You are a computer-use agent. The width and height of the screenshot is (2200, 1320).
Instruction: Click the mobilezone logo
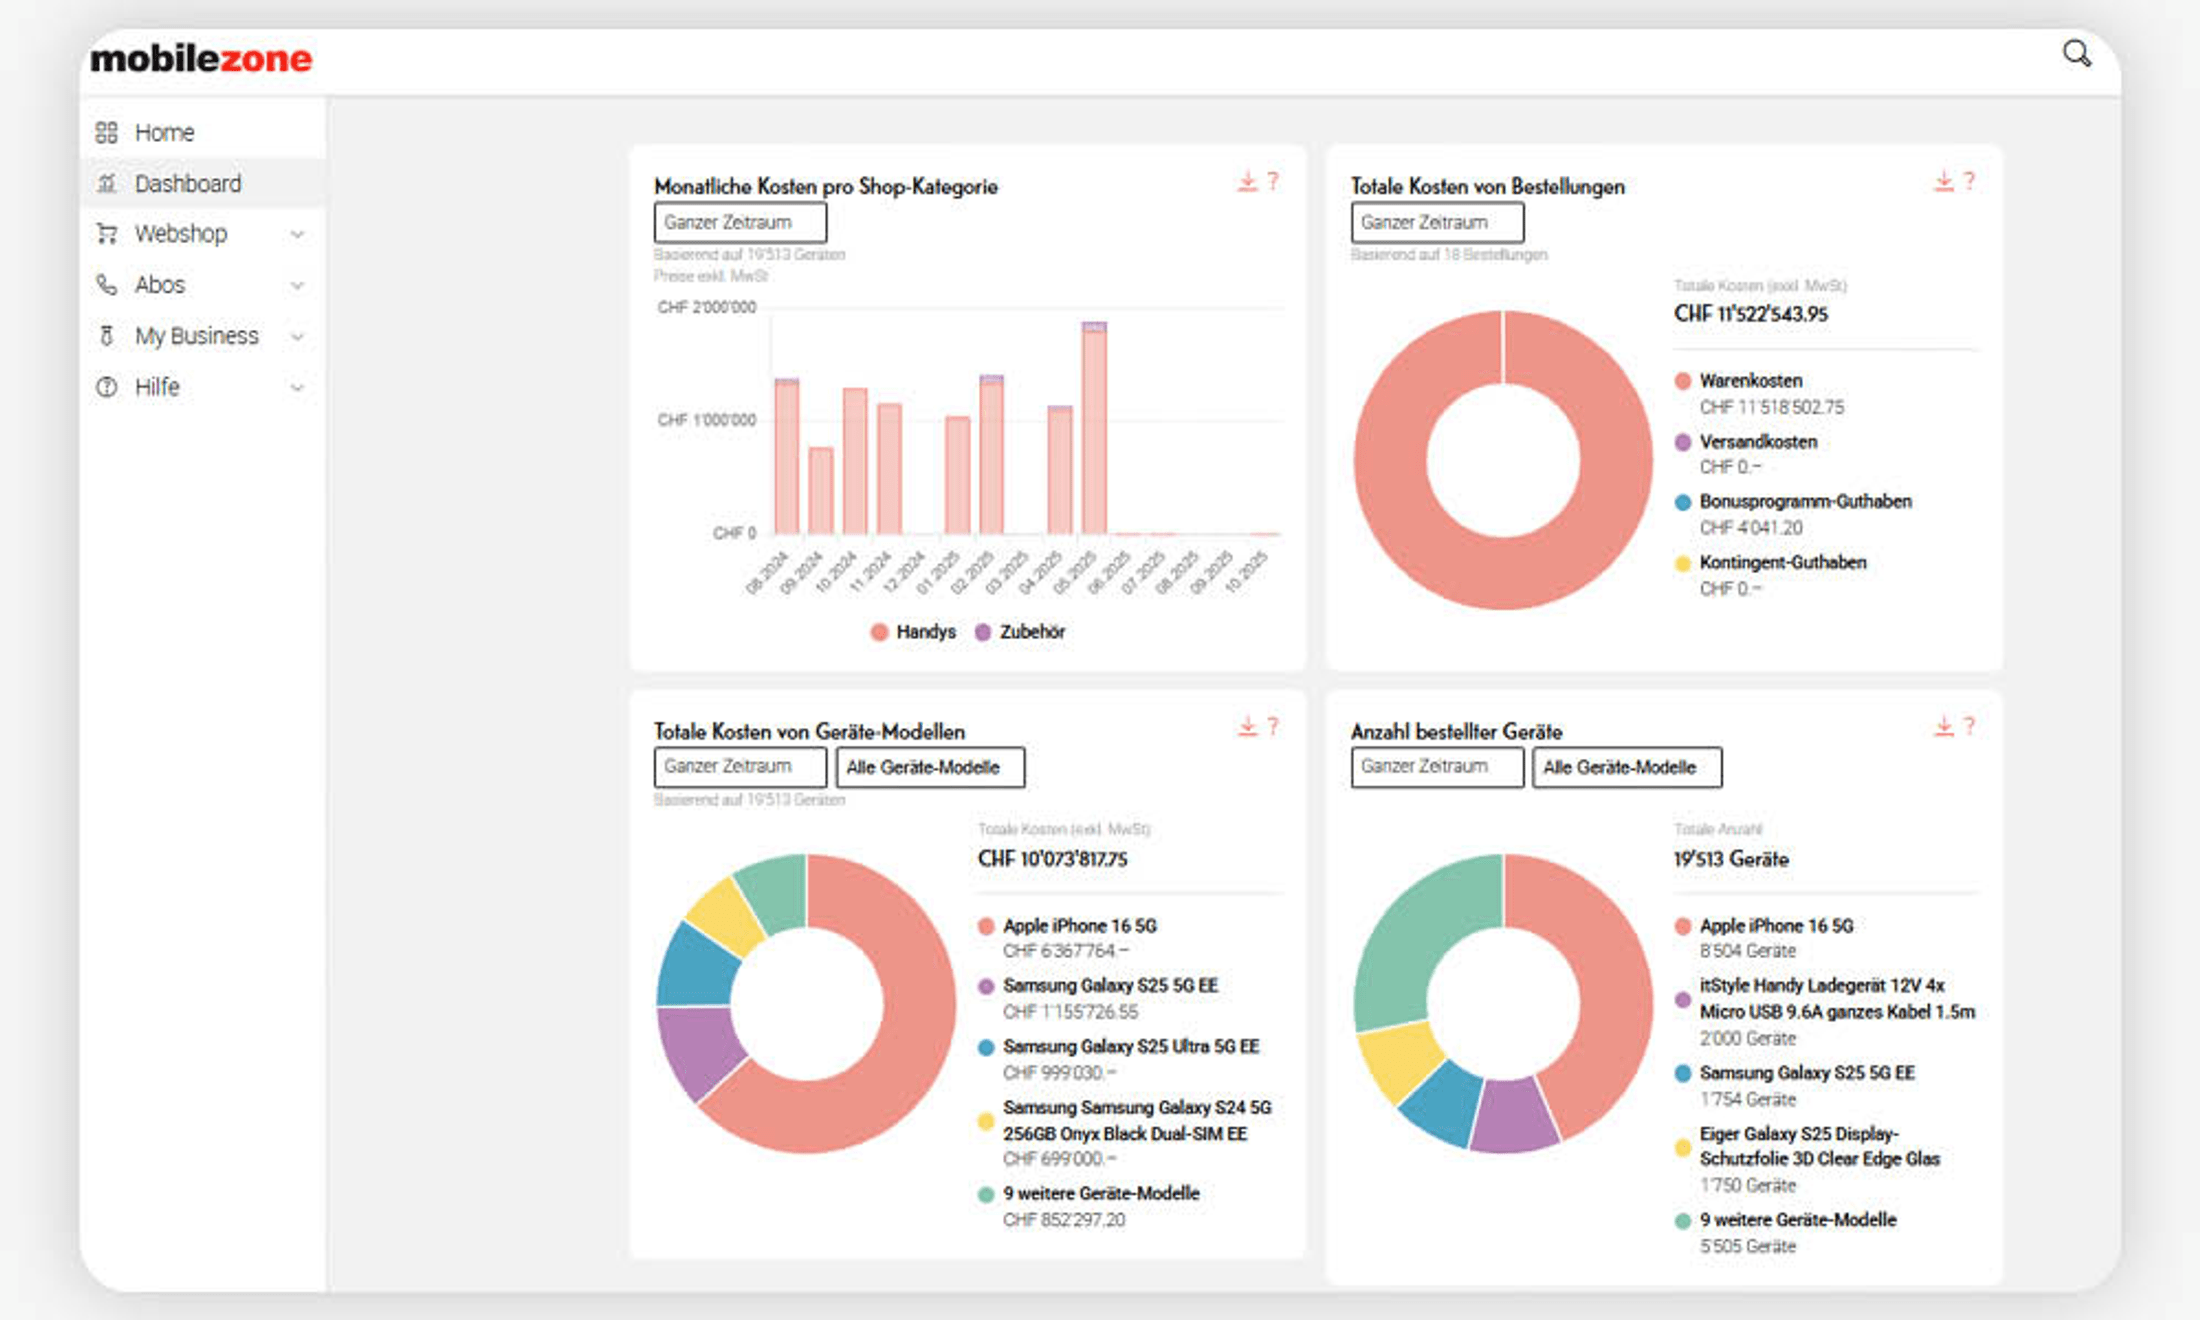201,59
